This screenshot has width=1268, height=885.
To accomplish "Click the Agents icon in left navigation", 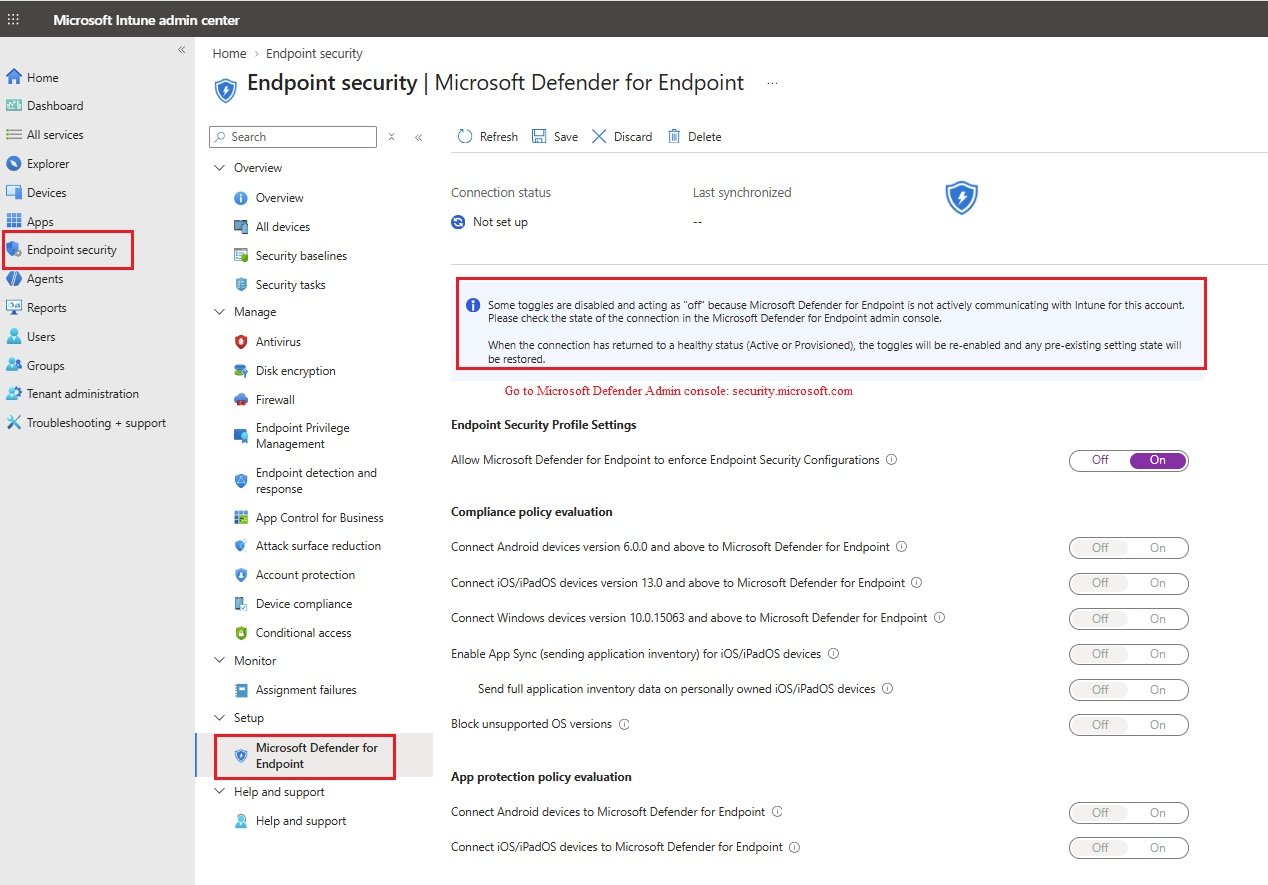I will (x=14, y=279).
